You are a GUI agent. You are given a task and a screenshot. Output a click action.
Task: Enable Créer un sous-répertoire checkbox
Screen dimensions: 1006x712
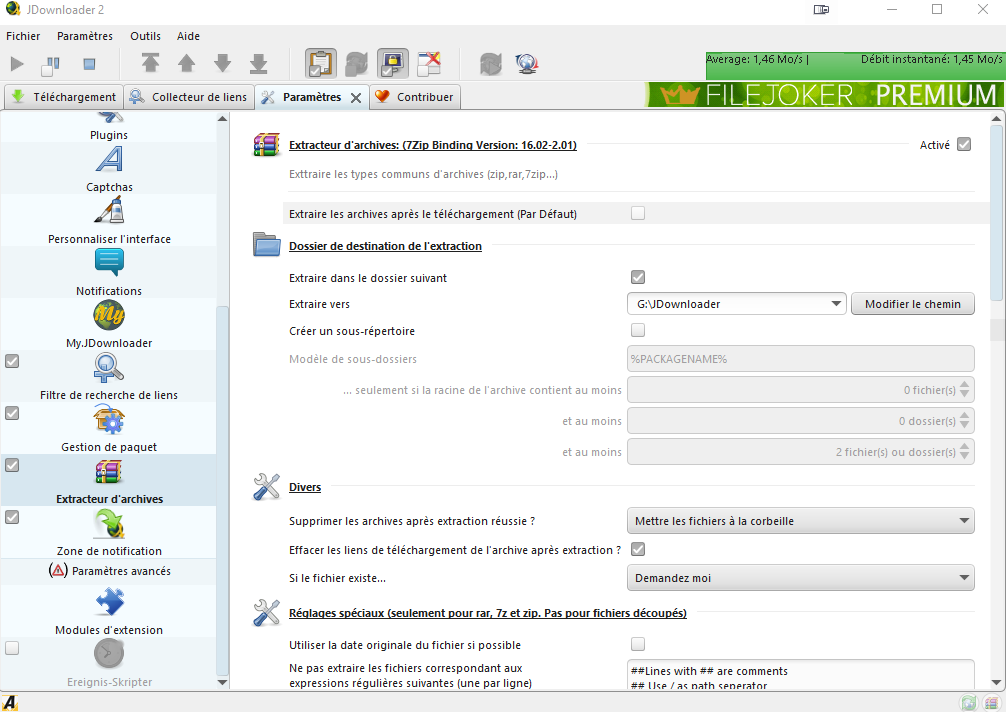click(638, 330)
